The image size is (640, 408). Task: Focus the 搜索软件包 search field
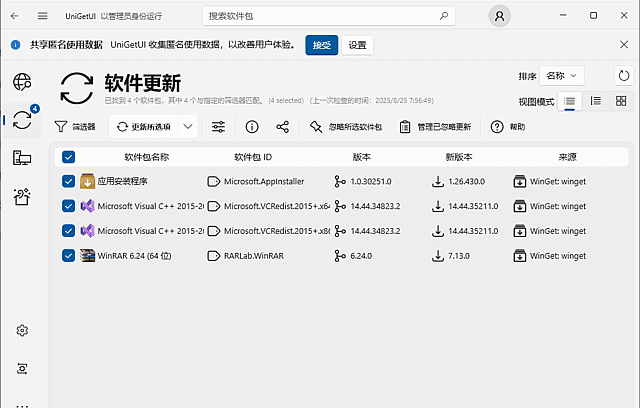point(329,16)
